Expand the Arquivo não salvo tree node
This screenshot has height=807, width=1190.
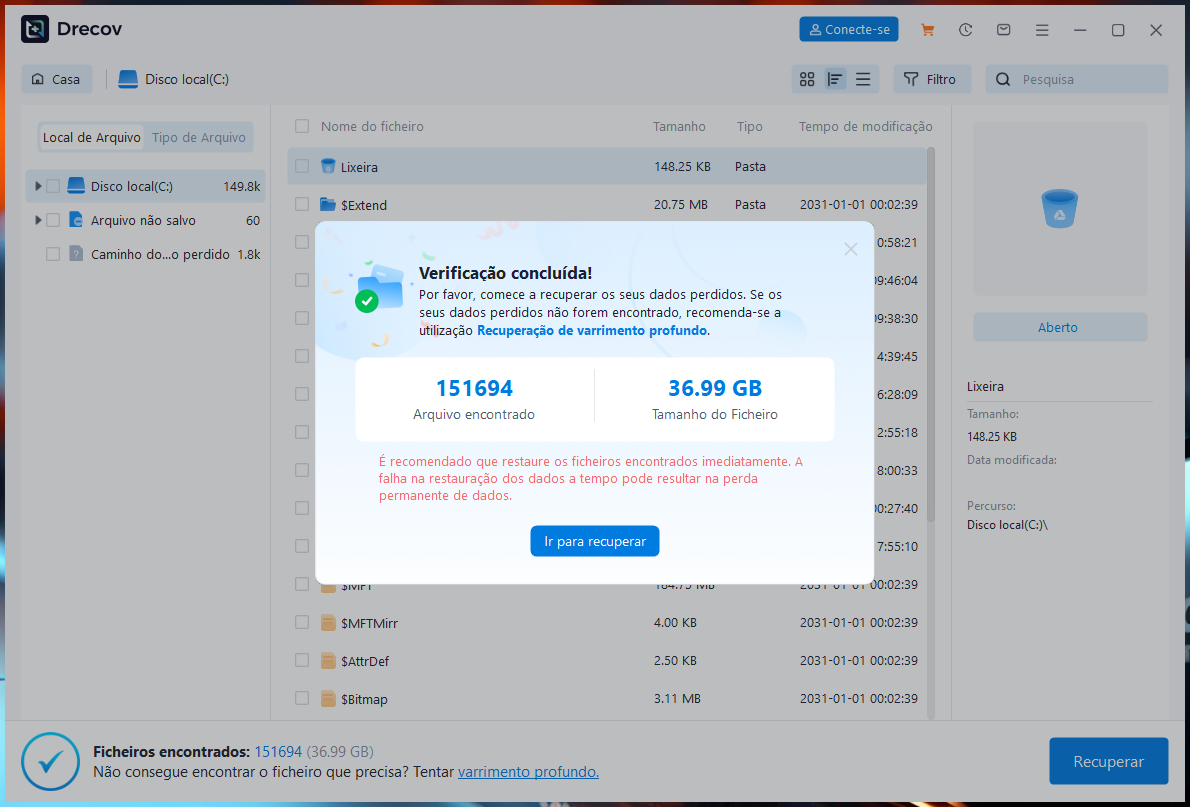(x=38, y=220)
